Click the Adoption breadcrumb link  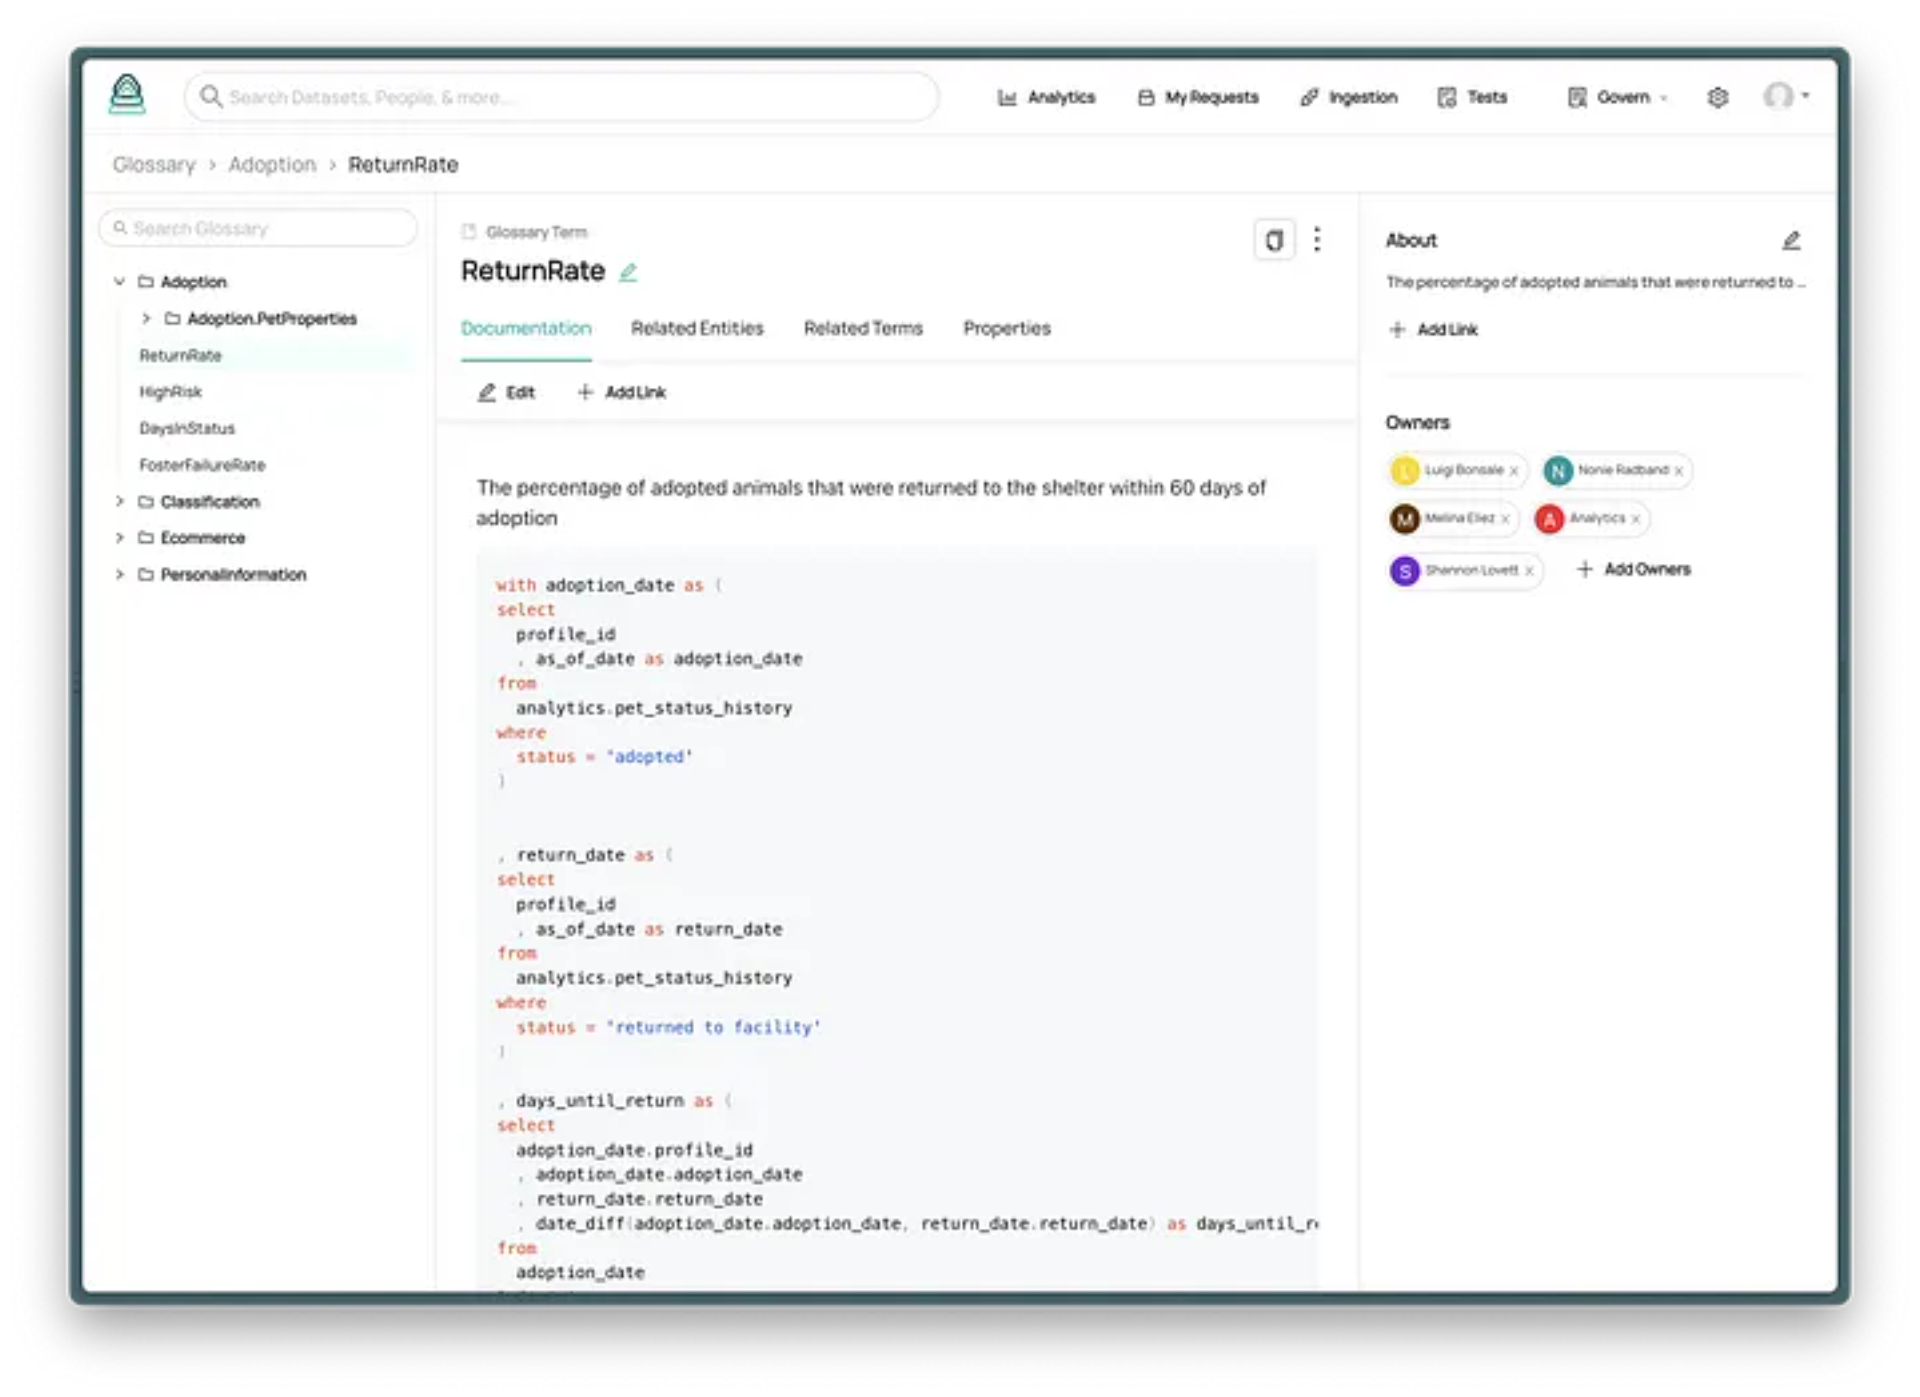click(272, 164)
